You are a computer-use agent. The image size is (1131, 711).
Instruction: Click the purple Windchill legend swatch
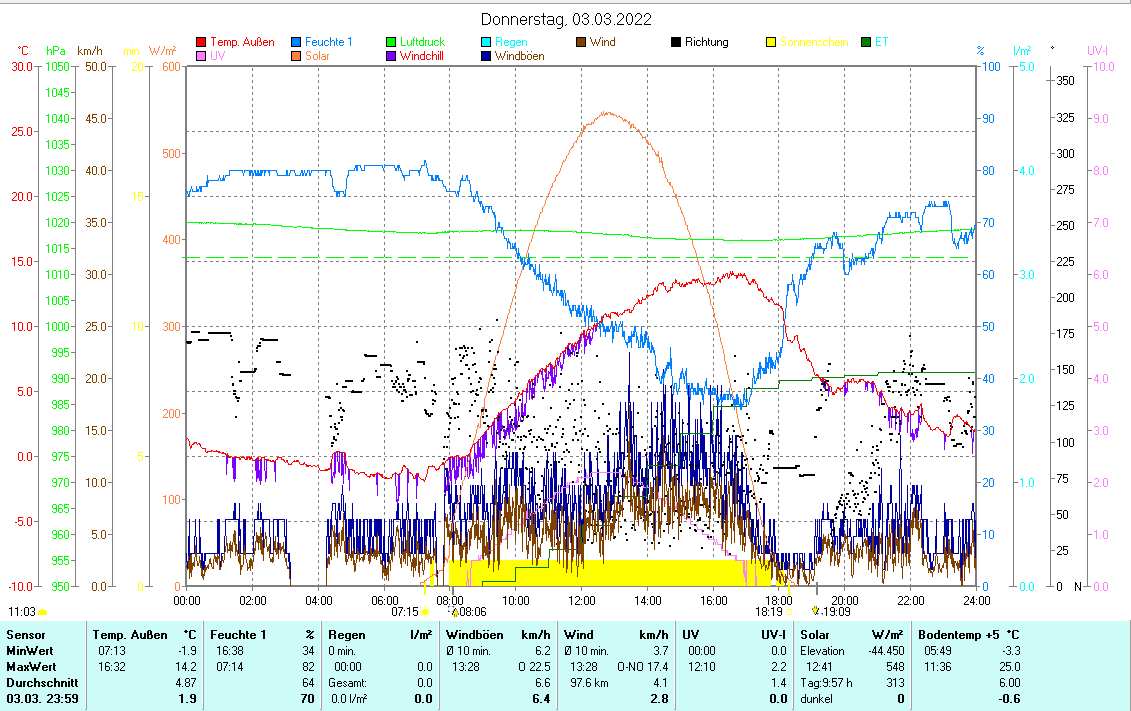392,56
